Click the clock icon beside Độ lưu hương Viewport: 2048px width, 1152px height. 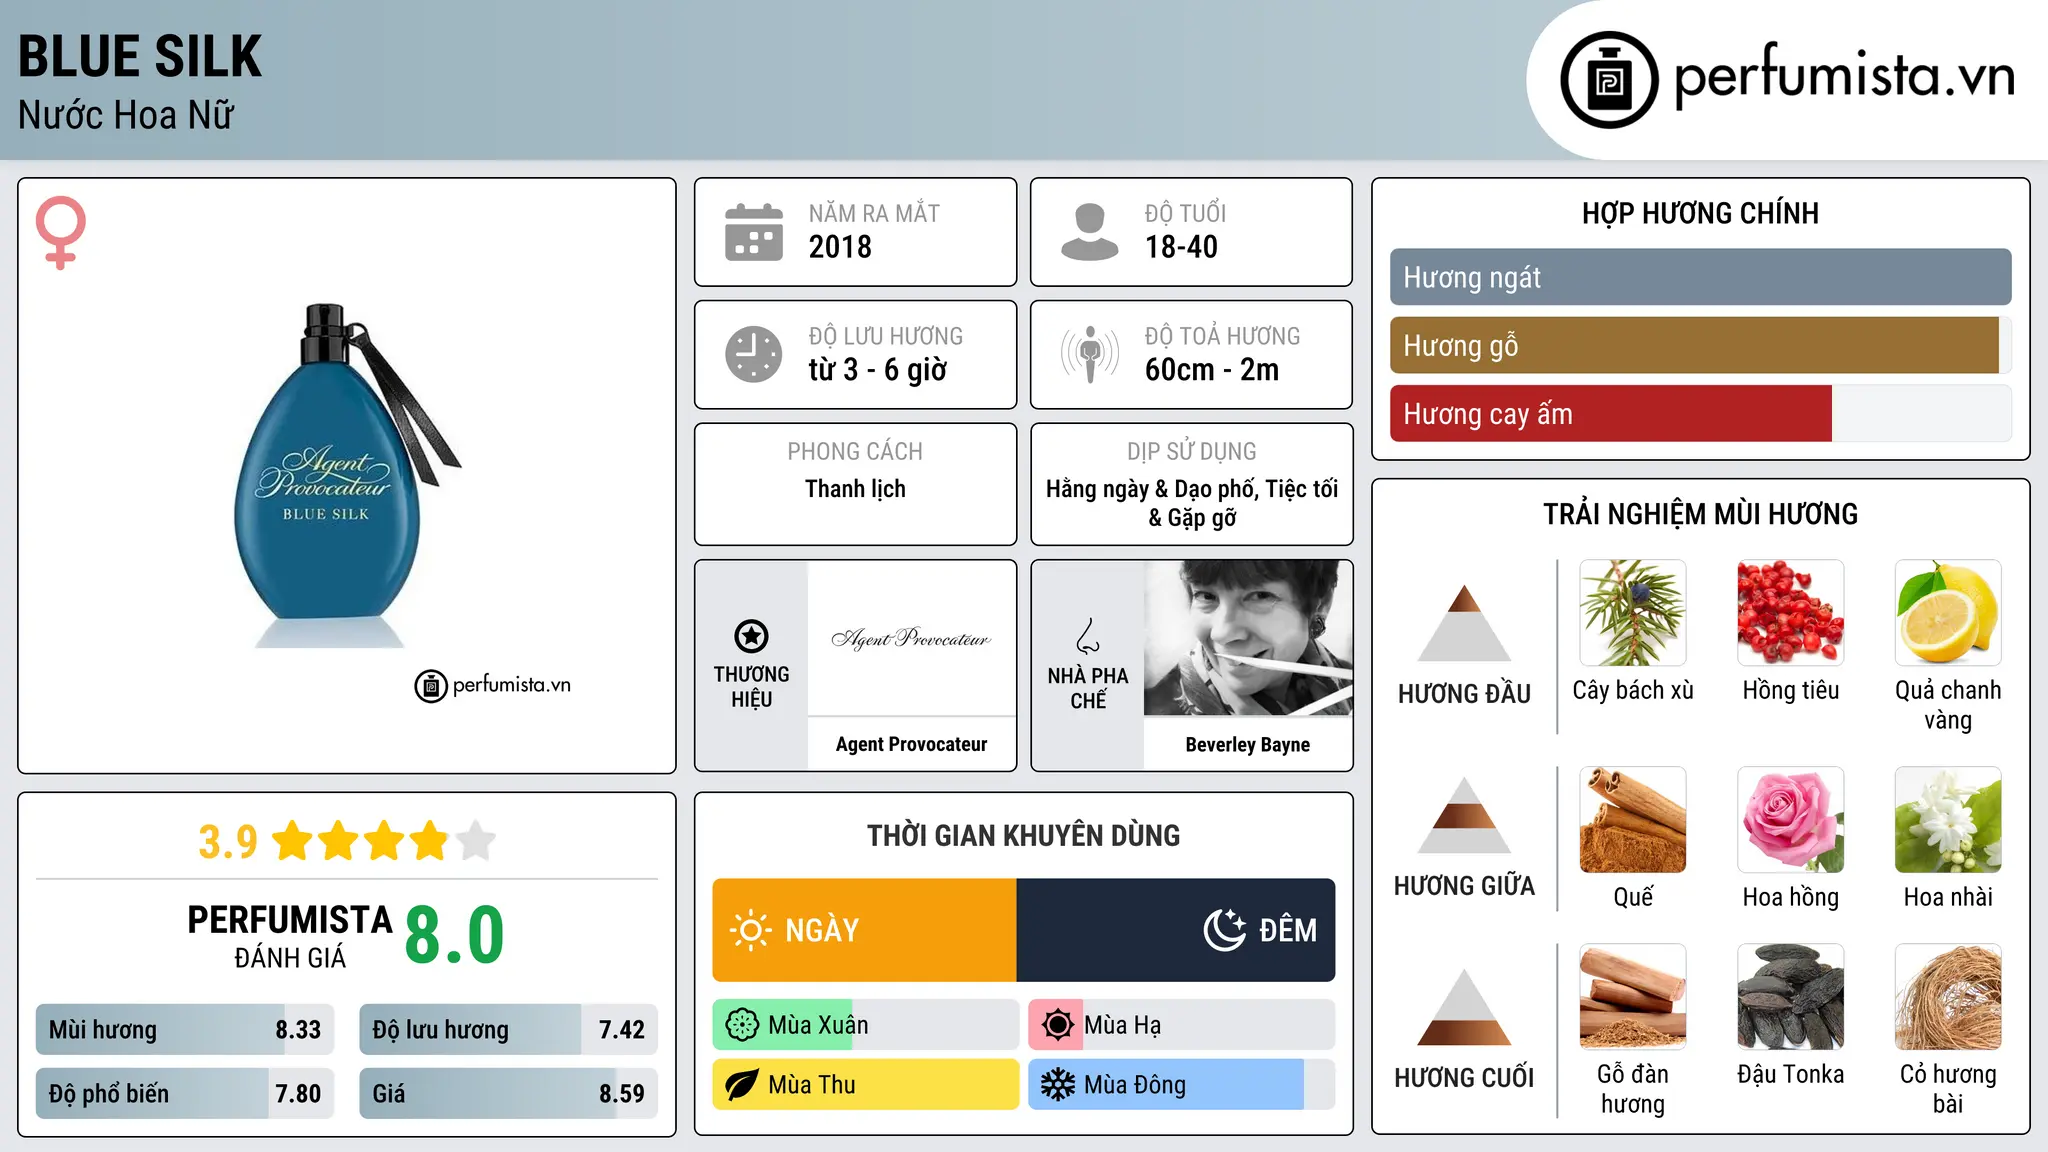(754, 354)
